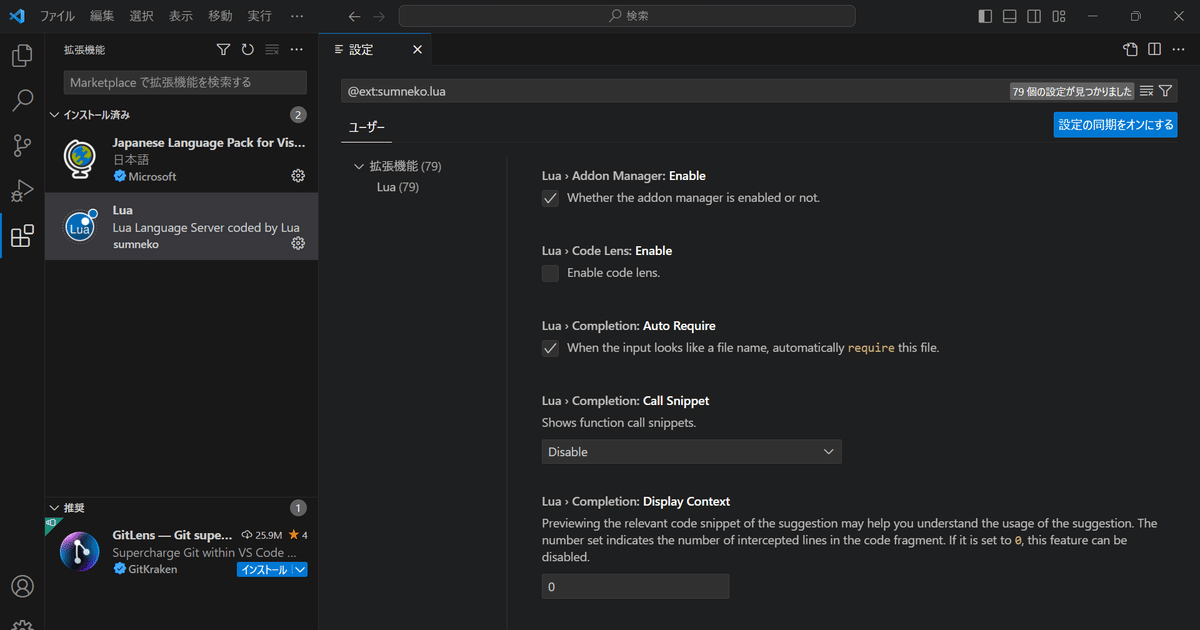Close the 設定 tab
The width and height of the screenshot is (1200, 630).
coord(417,49)
